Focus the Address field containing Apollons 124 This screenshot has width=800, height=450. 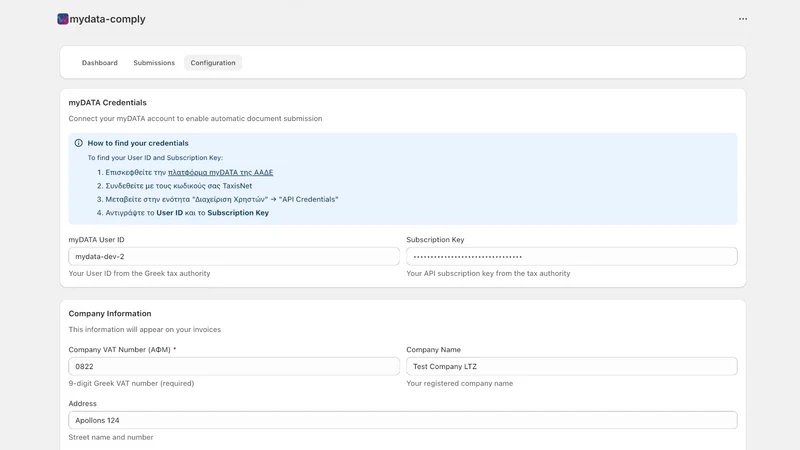403,420
